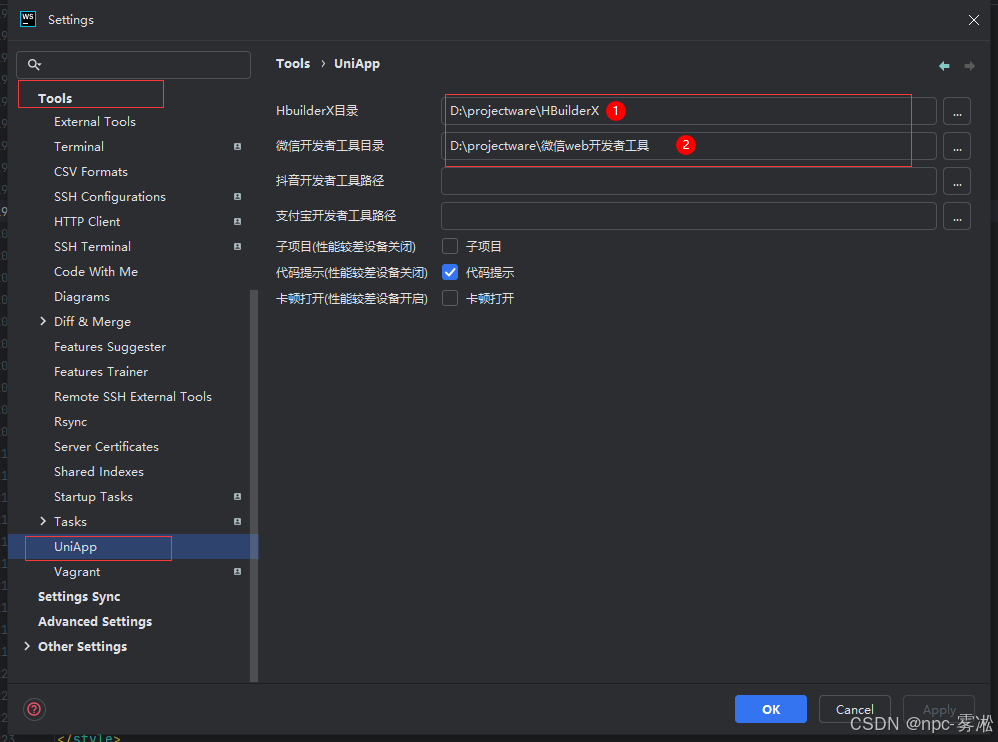This screenshot has height=742, width=998.
Task: Click project-level icon beside SSH Configurations
Action: pos(237,197)
